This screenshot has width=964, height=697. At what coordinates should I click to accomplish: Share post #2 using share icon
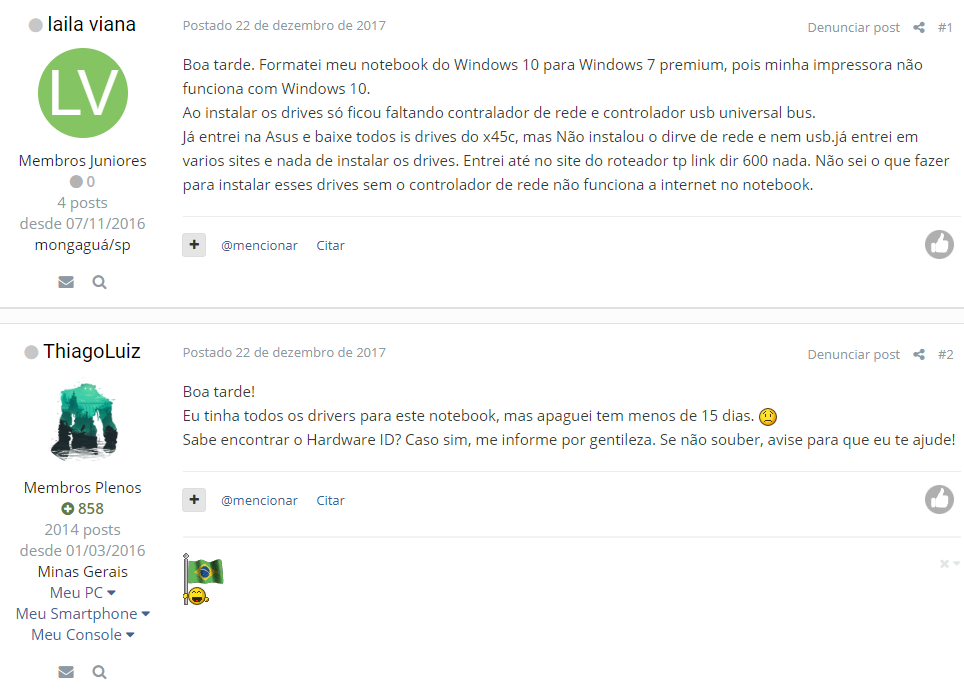919,355
